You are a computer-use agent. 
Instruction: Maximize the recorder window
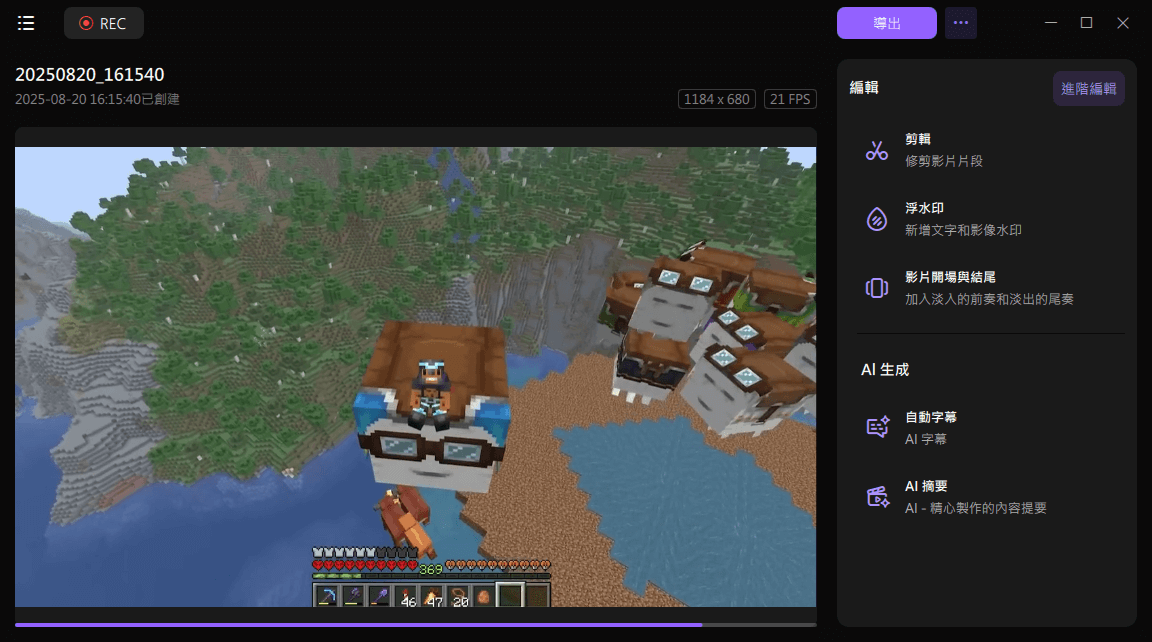click(x=1086, y=23)
